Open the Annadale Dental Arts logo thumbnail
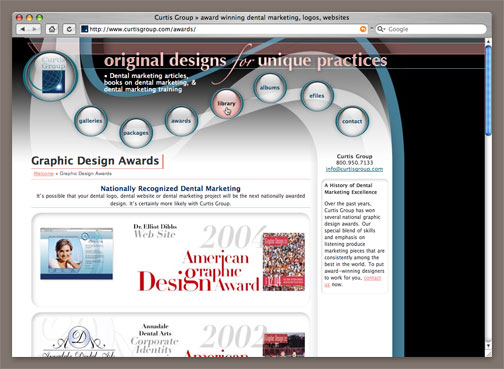This screenshot has height=369, width=504. (x=79, y=340)
